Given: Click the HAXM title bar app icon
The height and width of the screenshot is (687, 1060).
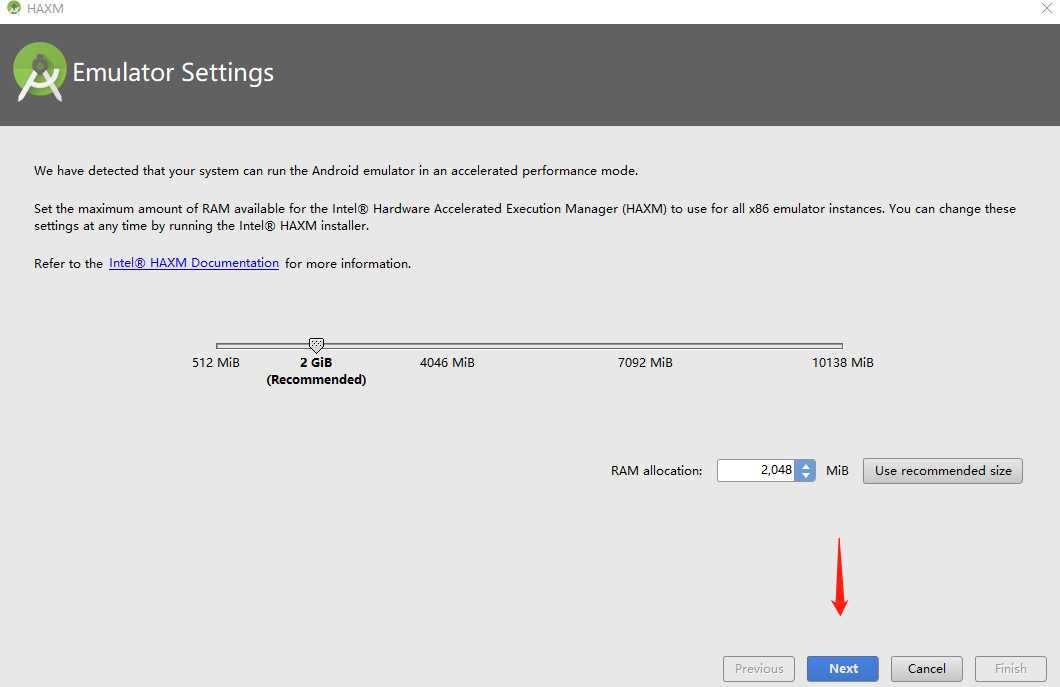Looking at the screenshot, I should (14, 8).
